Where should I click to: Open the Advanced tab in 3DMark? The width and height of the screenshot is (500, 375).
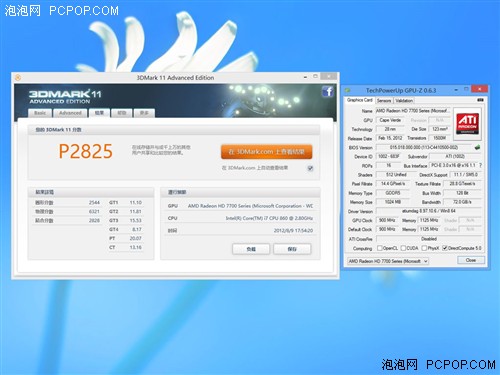[x=70, y=113]
